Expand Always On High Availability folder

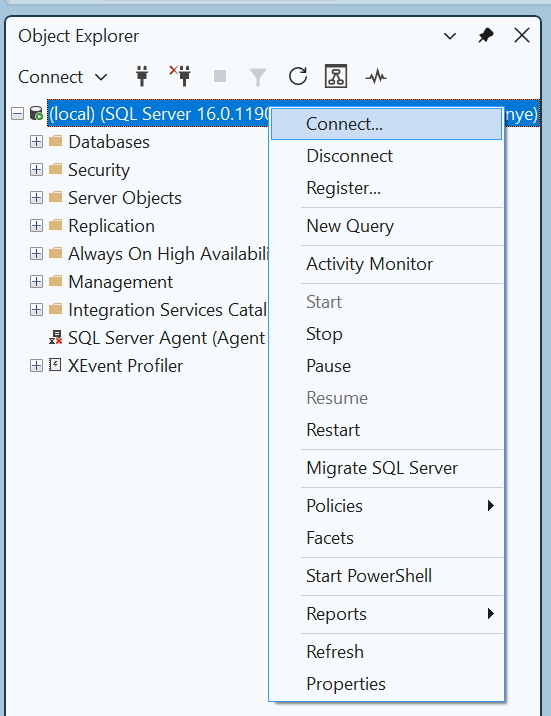tap(36, 253)
